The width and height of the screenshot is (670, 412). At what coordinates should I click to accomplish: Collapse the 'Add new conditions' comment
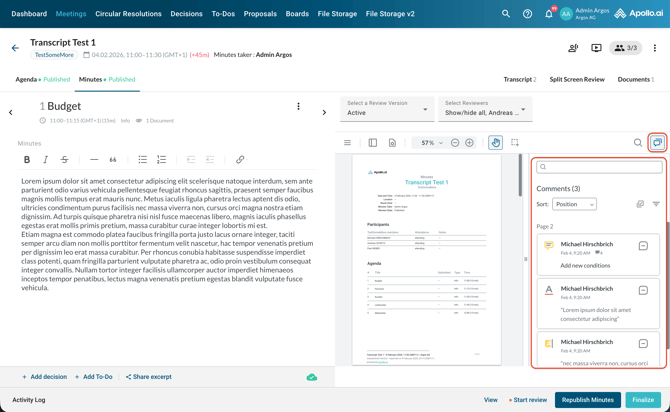click(x=643, y=246)
